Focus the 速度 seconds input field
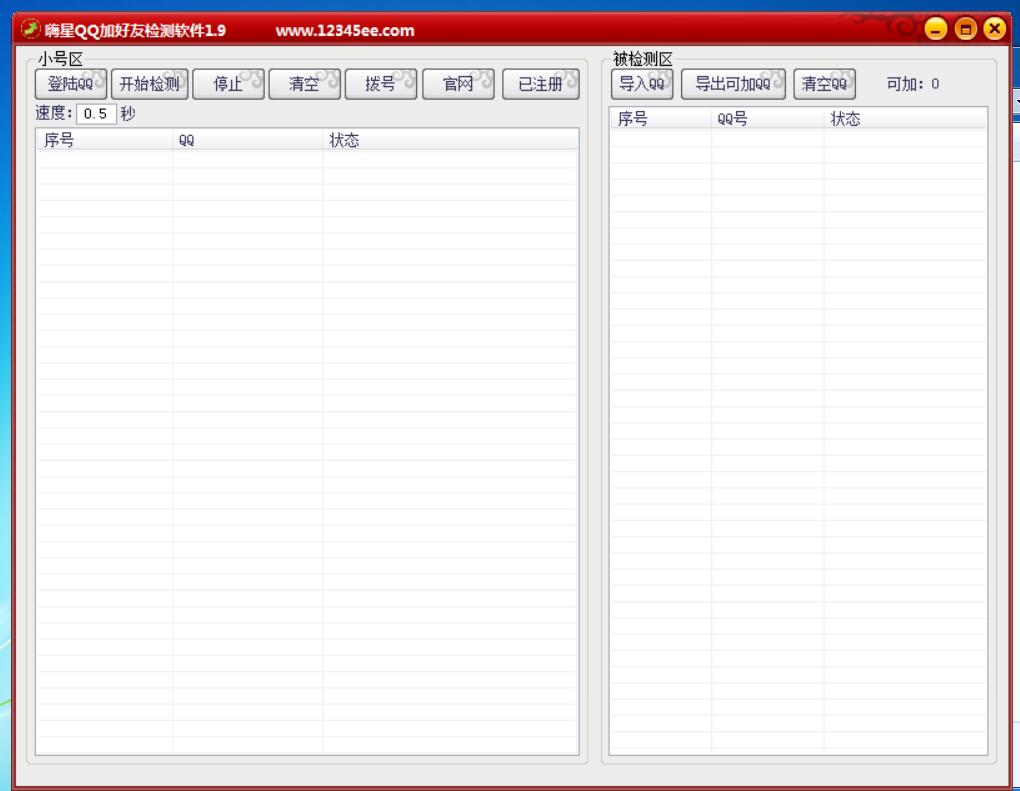 coord(96,114)
